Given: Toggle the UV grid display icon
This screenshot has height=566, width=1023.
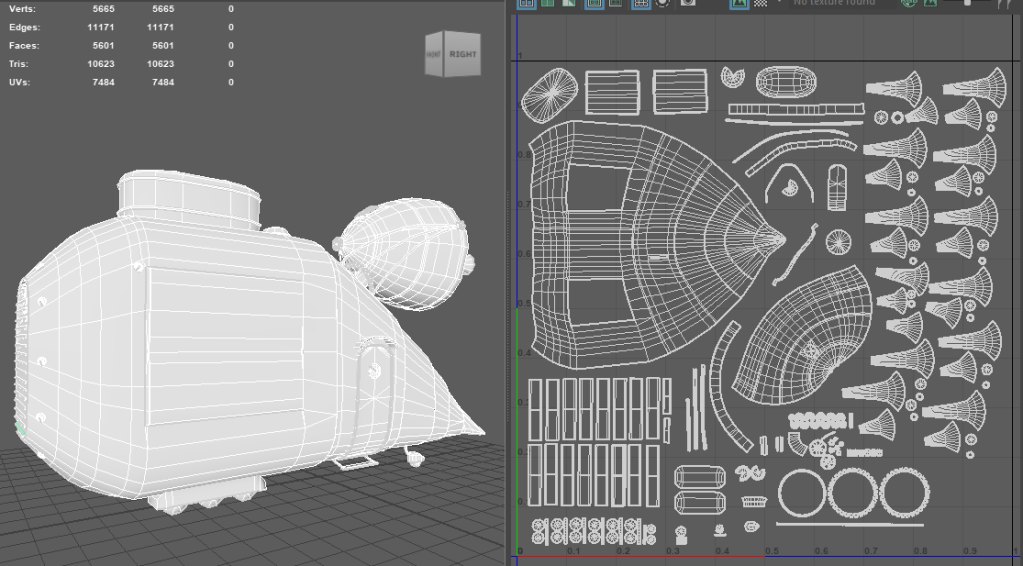Looking at the screenshot, I should pyautogui.click(x=641, y=3).
